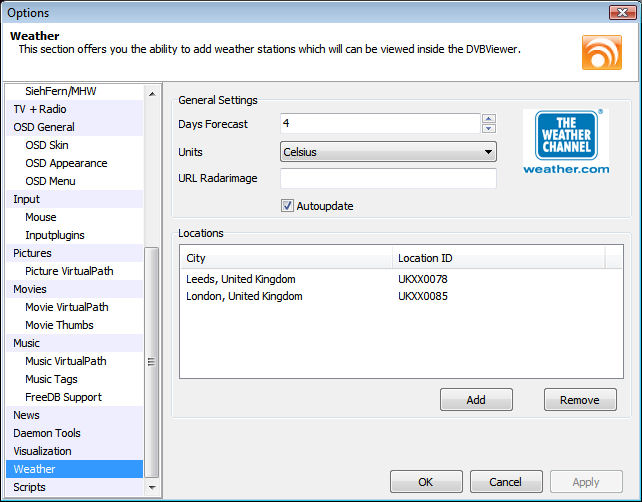Open Visualization section in sidebar

(42, 451)
